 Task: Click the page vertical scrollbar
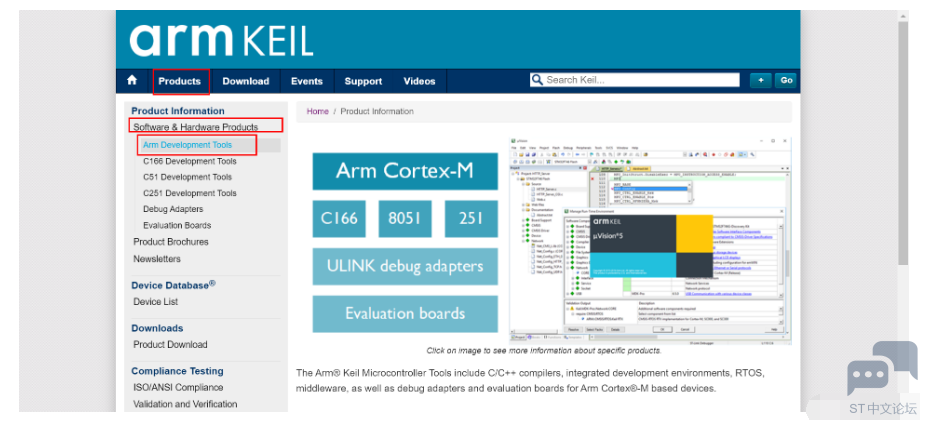pos(903,142)
